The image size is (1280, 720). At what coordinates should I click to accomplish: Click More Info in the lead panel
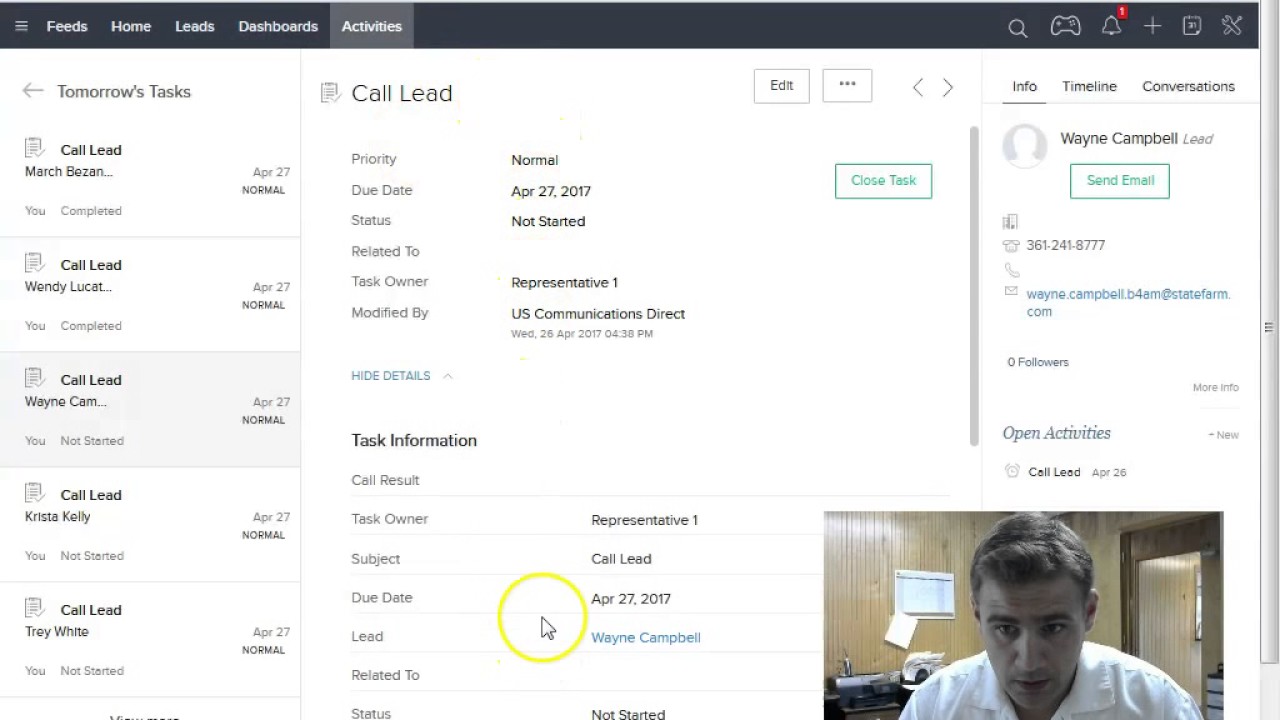(x=1215, y=388)
